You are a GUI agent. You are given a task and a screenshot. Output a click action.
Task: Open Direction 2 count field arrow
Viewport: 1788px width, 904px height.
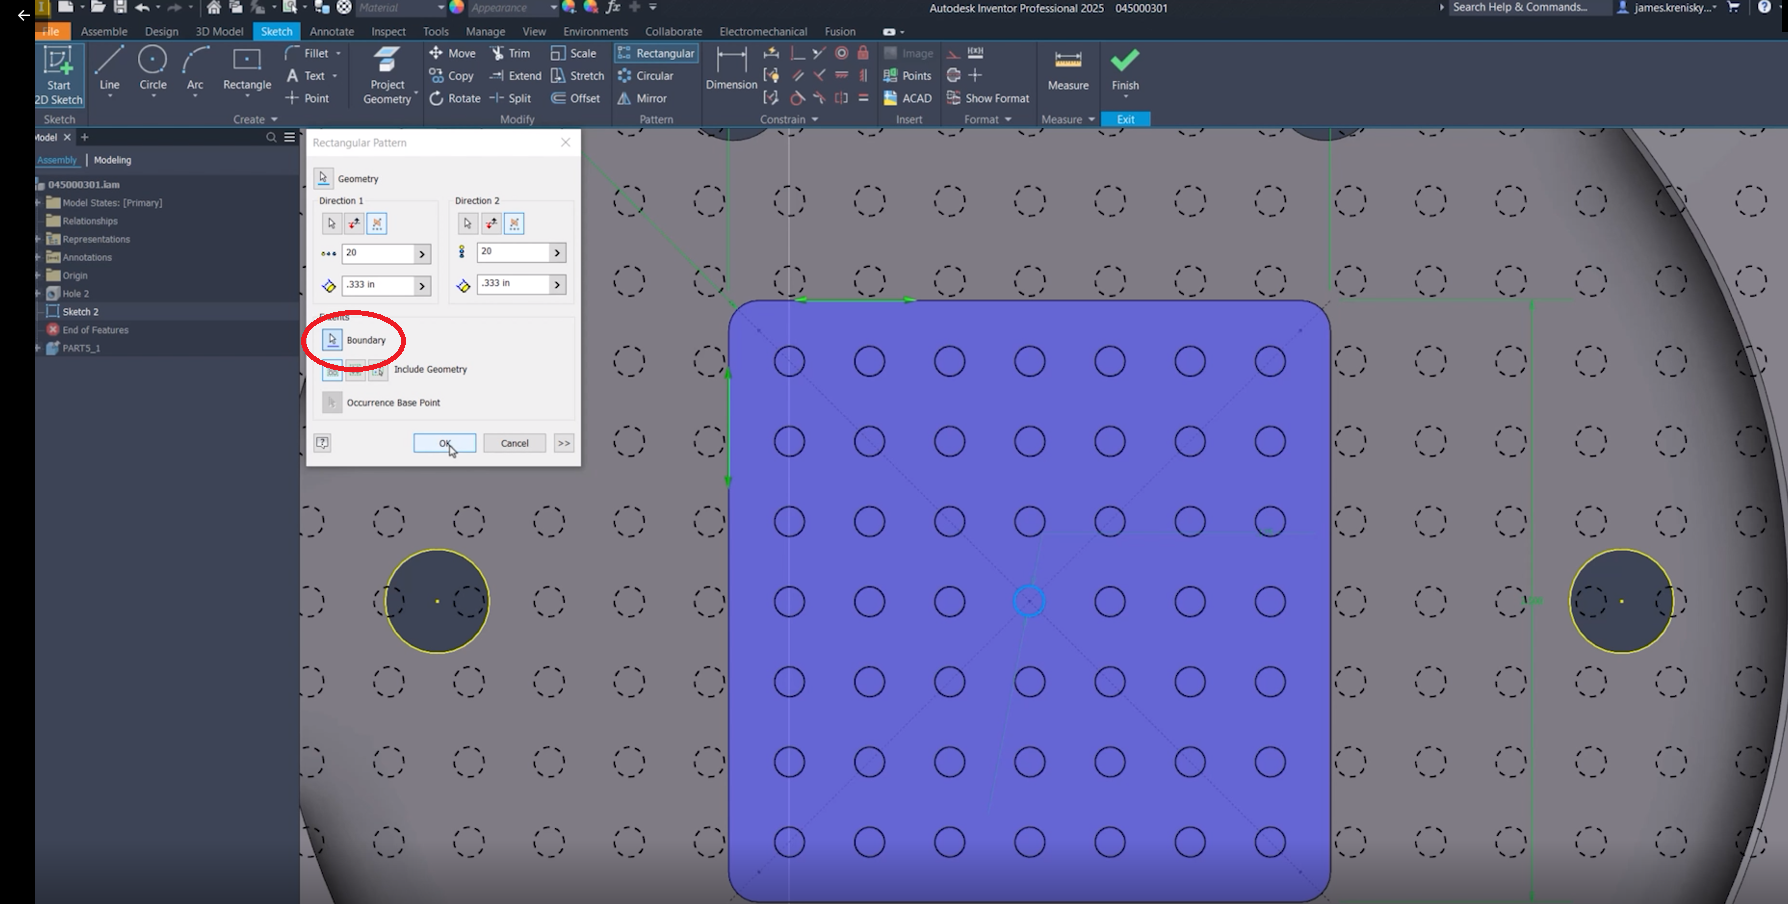(558, 253)
